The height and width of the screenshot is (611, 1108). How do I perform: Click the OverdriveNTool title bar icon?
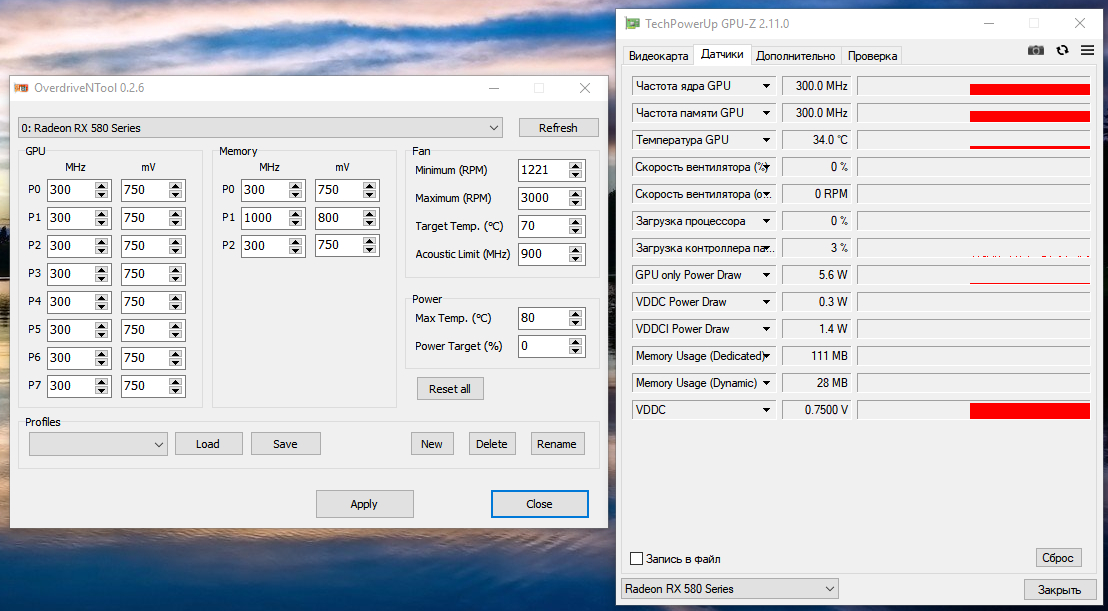tap(23, 88)
